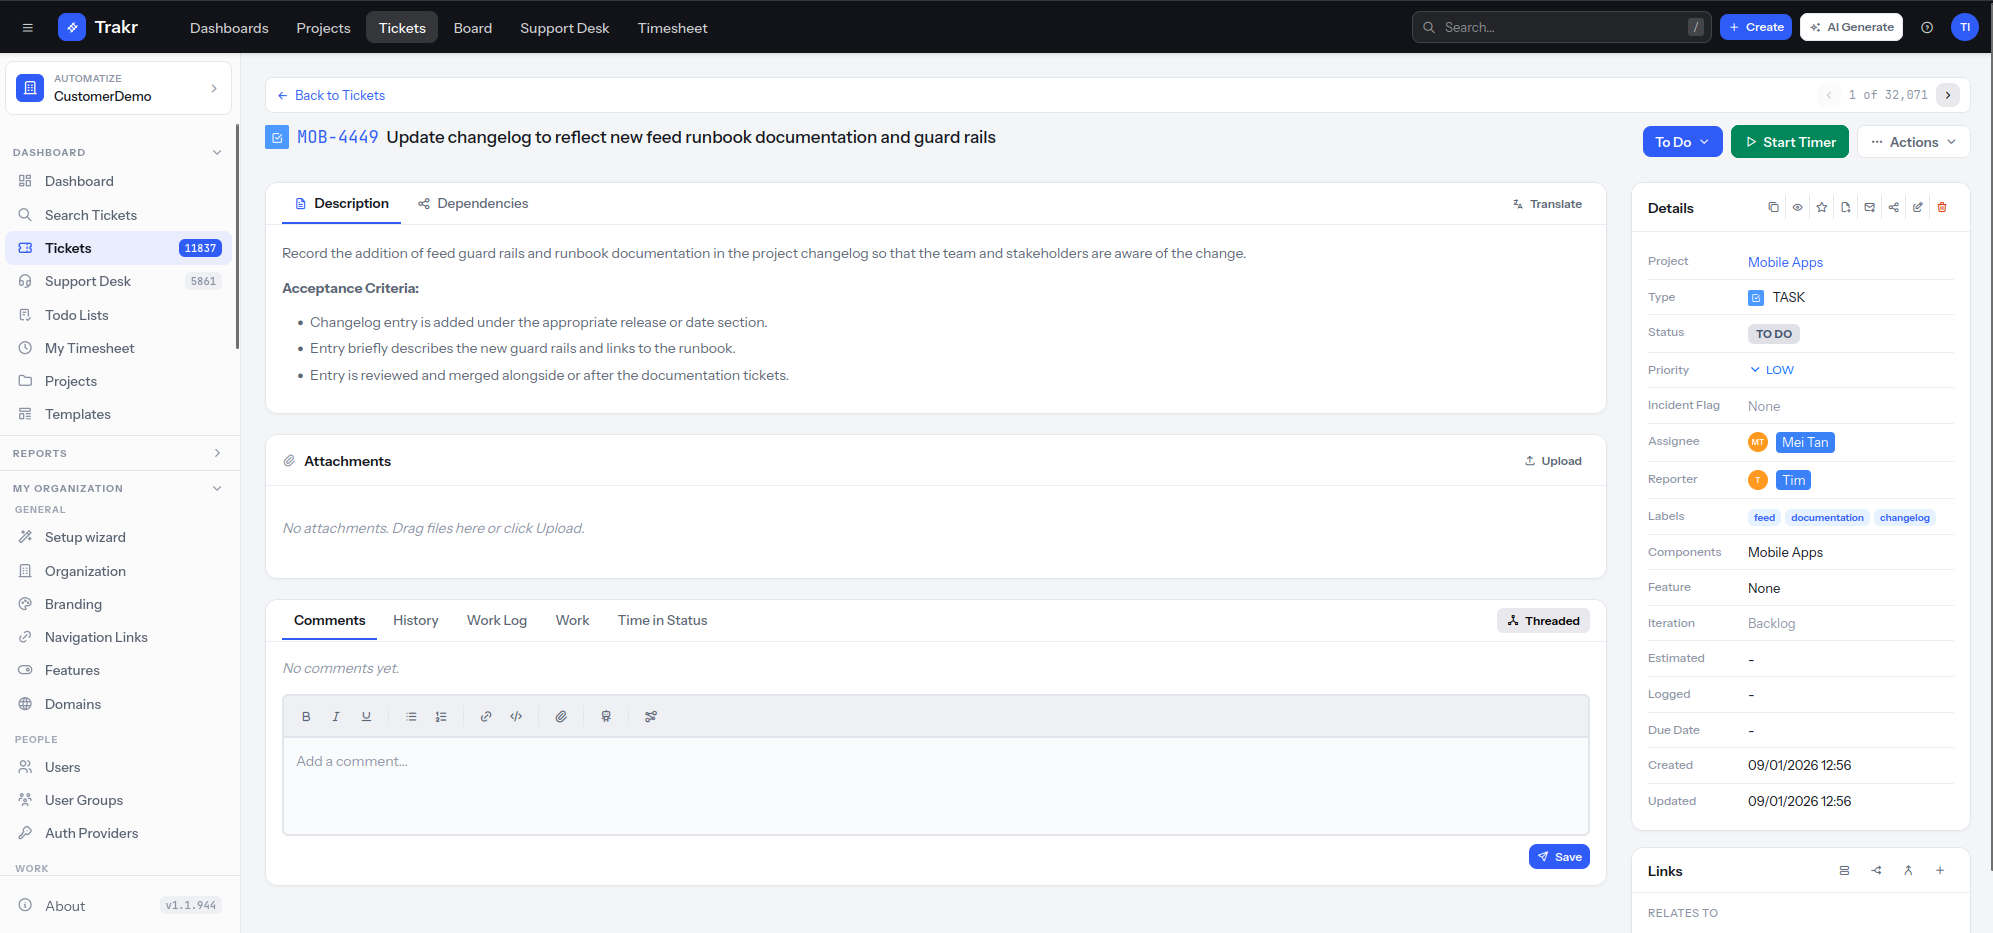Go to next ticket arrow
The image size is (1993, 933).
coord(1948,95)
